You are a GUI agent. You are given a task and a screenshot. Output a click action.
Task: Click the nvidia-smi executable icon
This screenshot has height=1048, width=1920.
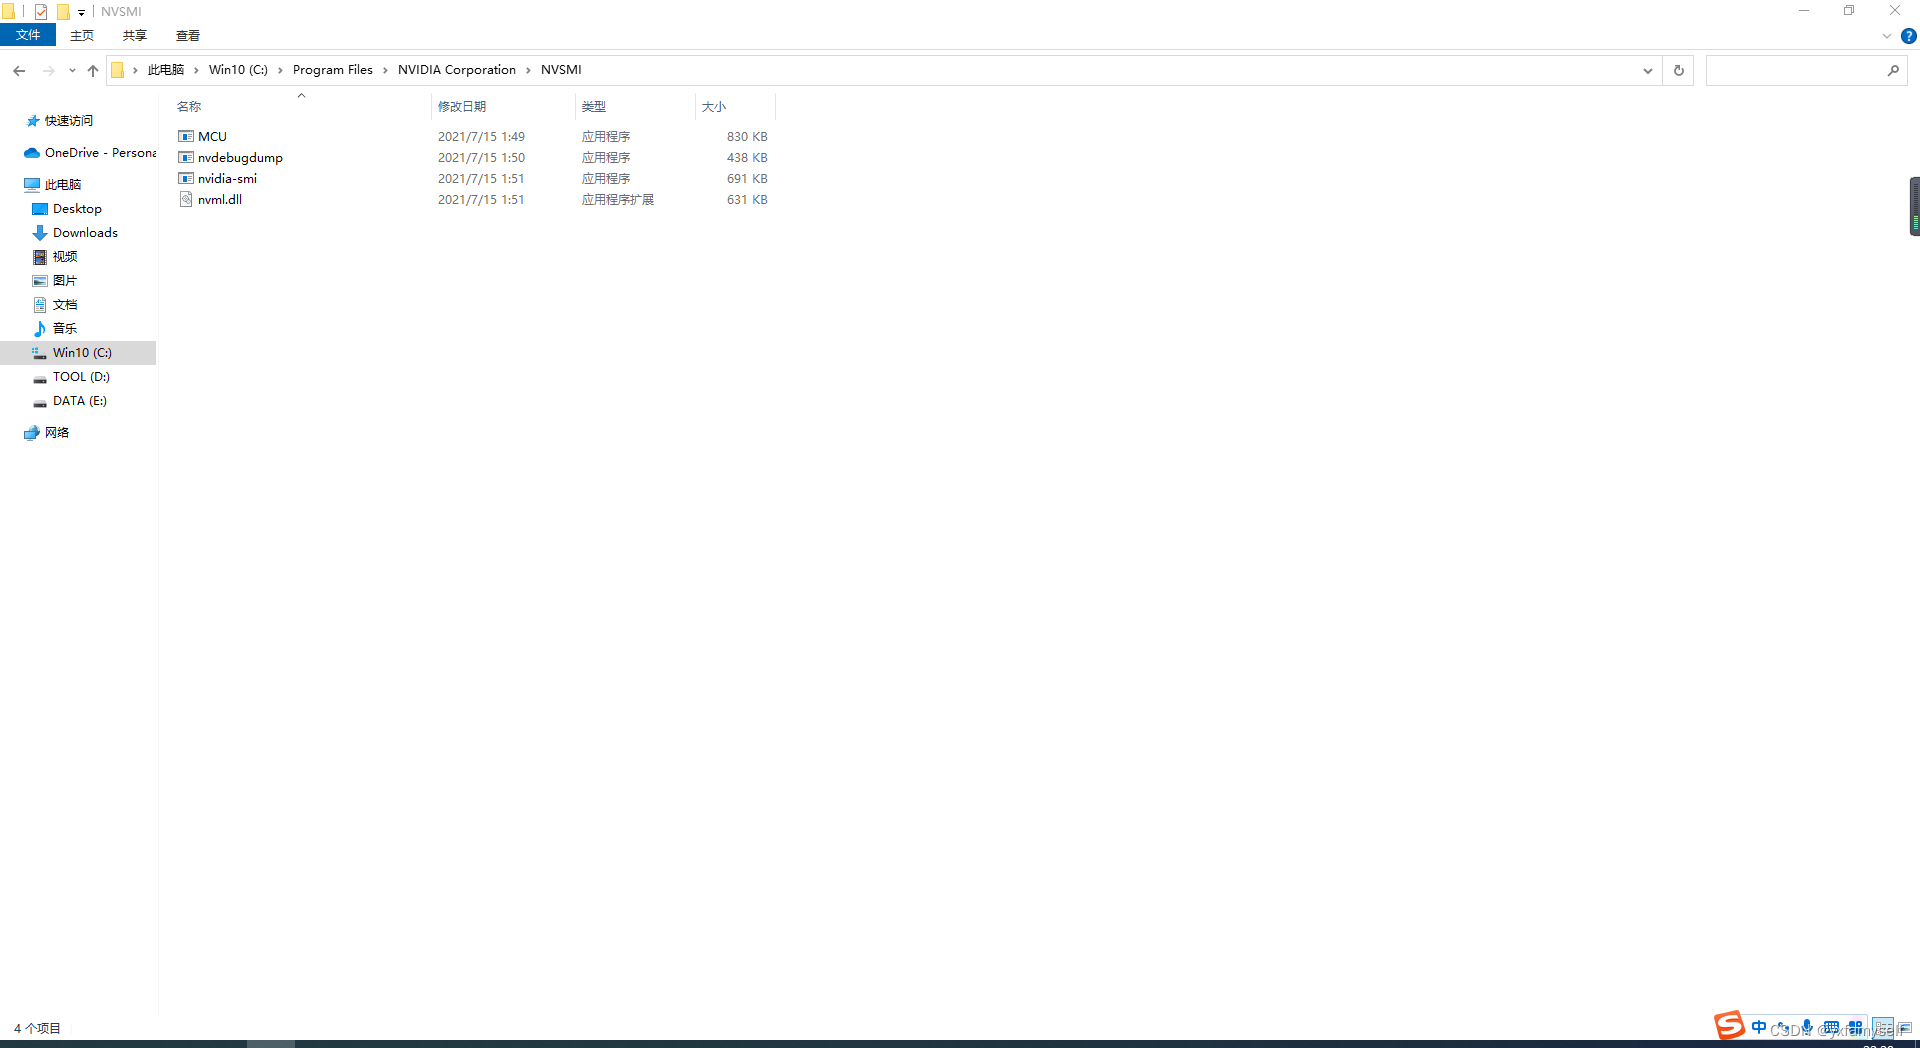(x=186, y=178)
